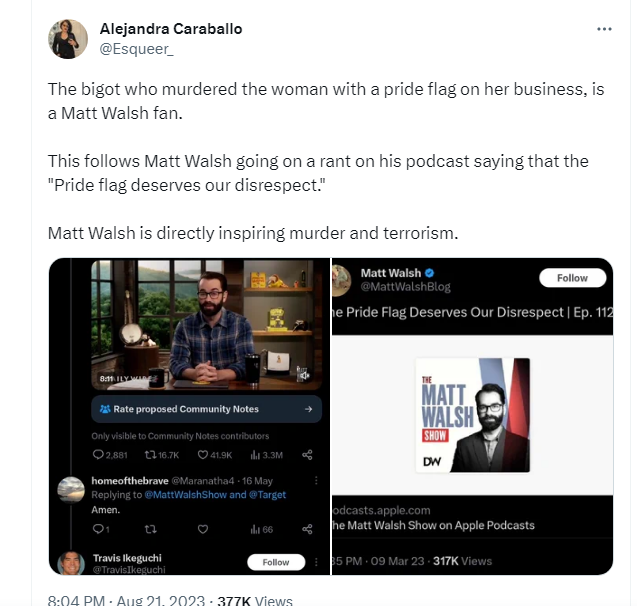Click Alejandra Caraballo's profile avatar
The image size is (637, 606).
click(68, 39)
